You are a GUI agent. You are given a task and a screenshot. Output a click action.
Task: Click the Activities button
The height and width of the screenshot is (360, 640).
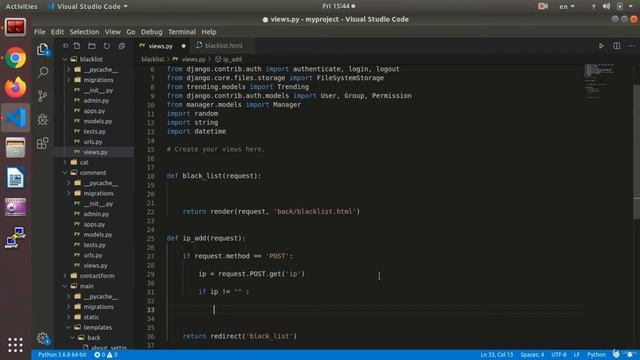pyautogui.click(x=21, y=6)
